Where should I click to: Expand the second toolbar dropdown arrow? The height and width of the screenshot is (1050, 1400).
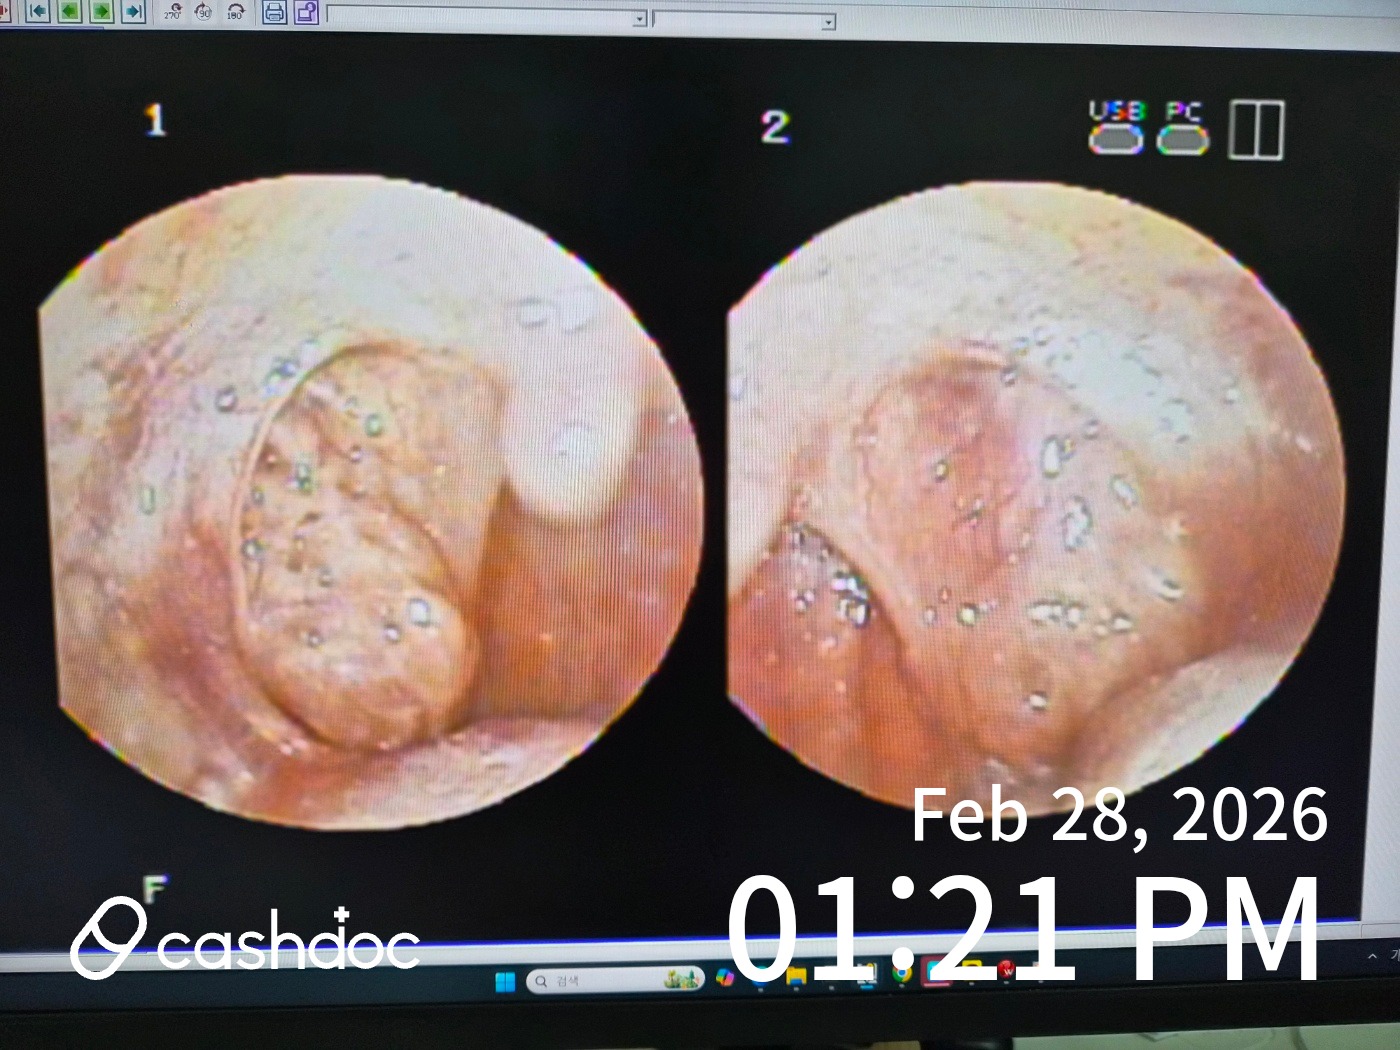828,22
